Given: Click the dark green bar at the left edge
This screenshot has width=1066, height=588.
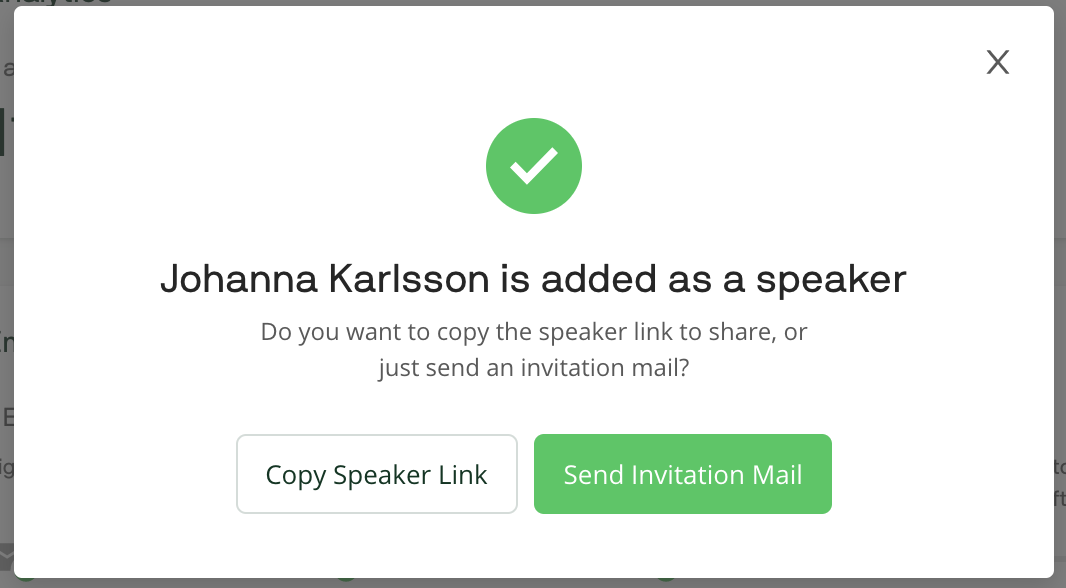Looking at the screenshot, I should (2, 131).
